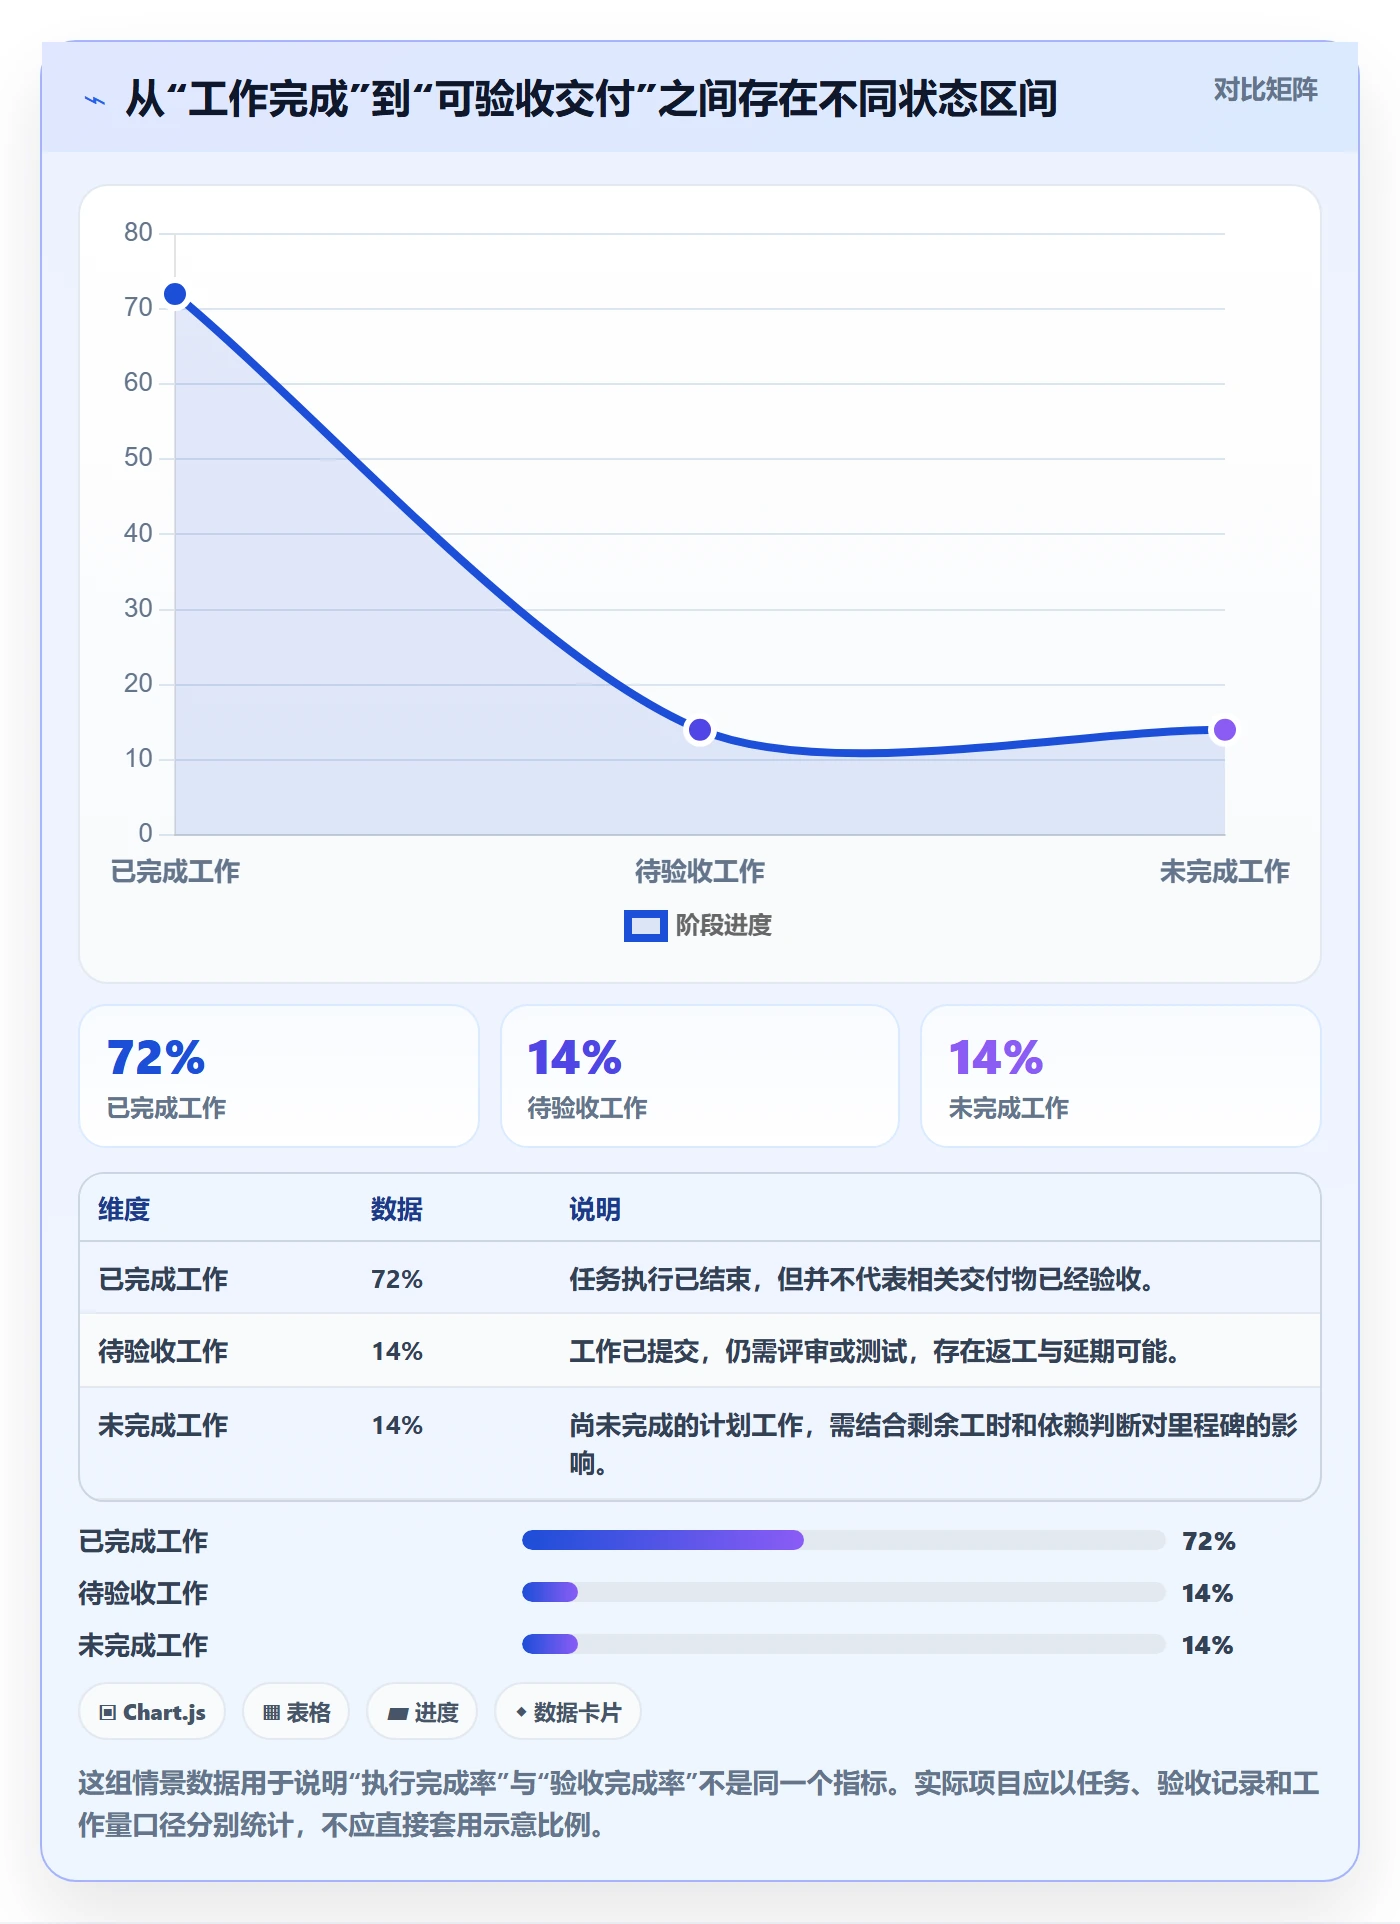
Task: Click the 14% value in the 未完成工作 table row
Action: pos(397,1425)
